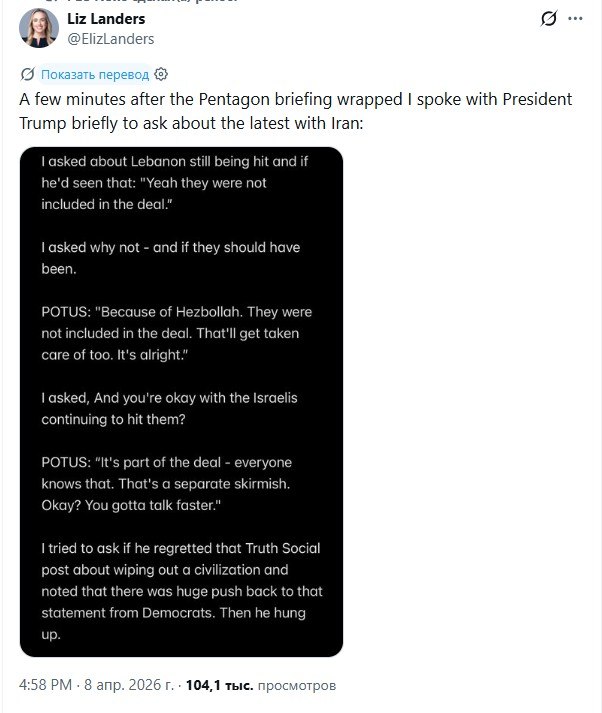Open translation settings gear icon
Screen dimensions: 602x713
162,74
